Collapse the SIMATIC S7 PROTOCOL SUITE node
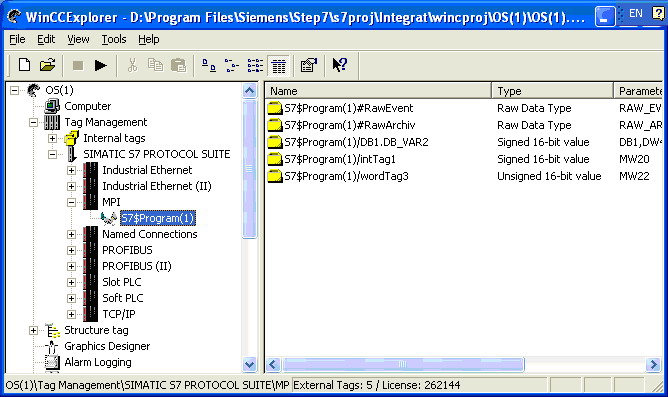This screenshot has width=668, height=397. point(52,154)
